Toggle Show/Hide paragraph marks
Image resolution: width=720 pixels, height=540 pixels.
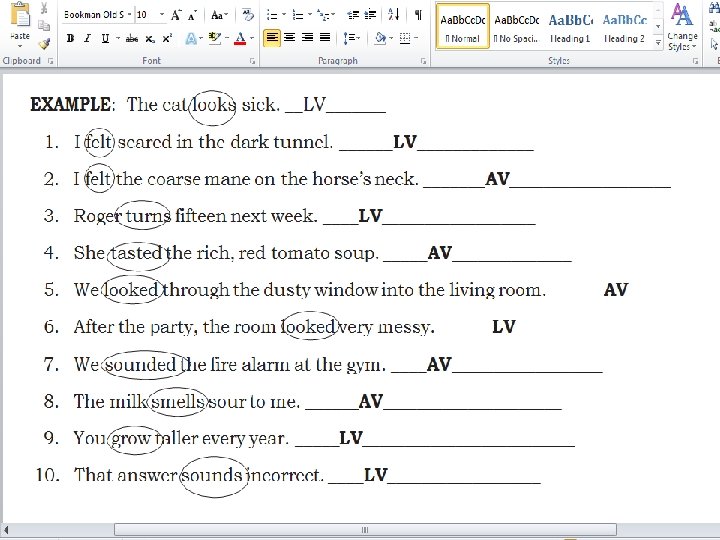pyautogui.click(x=418, y=15)
